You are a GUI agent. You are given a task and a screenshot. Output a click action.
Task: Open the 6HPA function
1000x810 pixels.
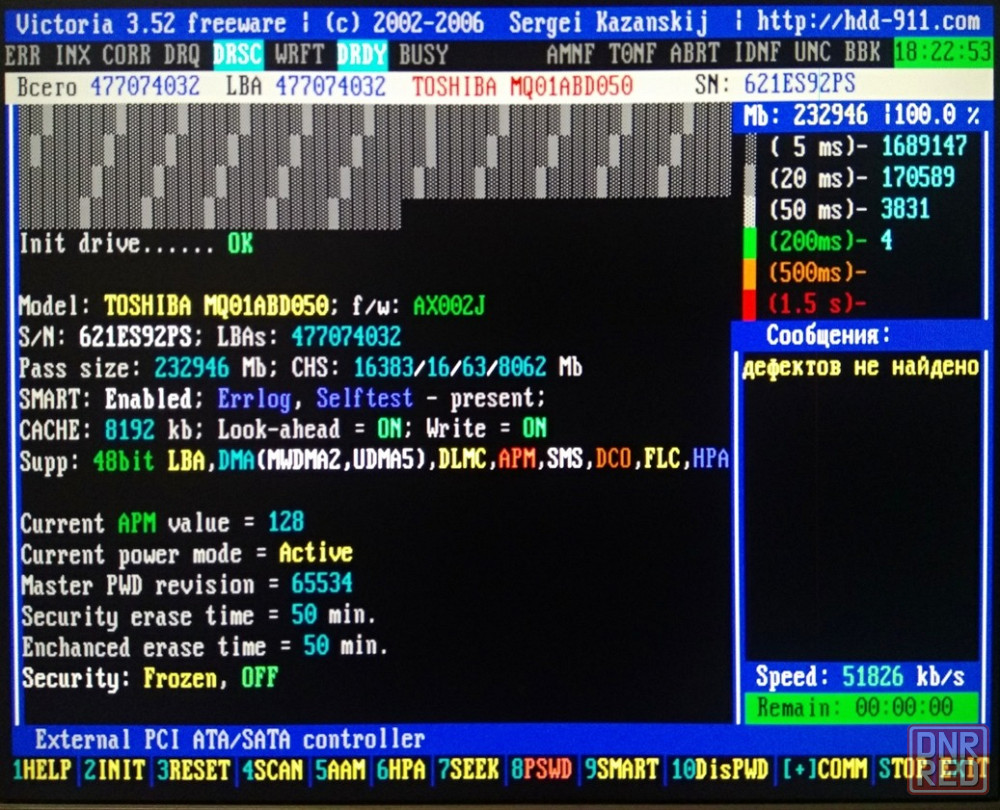(400, 770)
